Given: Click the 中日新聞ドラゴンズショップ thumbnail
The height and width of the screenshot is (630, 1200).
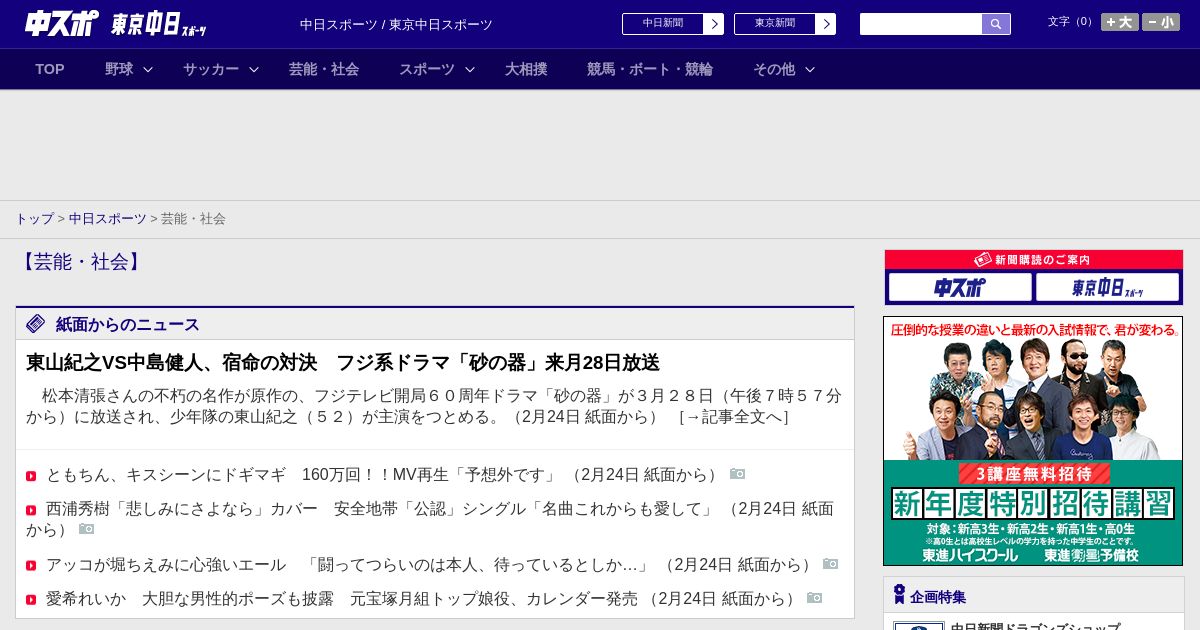Looking at the screenshot, I should coord(918,626).
